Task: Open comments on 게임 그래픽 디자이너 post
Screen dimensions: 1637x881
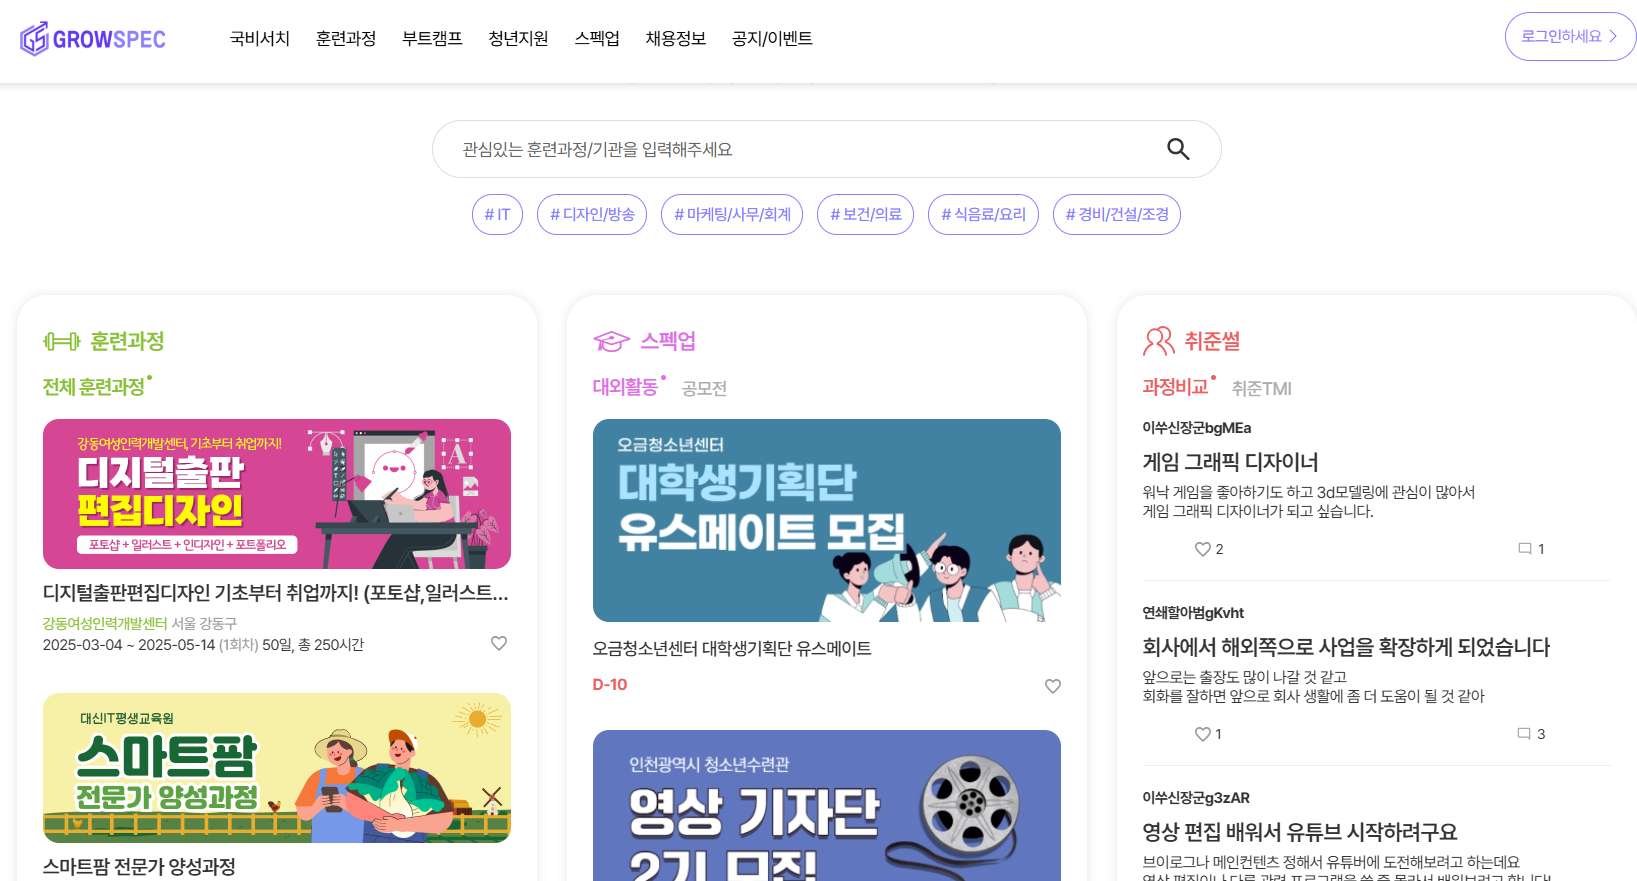Action: (1525, 548)
